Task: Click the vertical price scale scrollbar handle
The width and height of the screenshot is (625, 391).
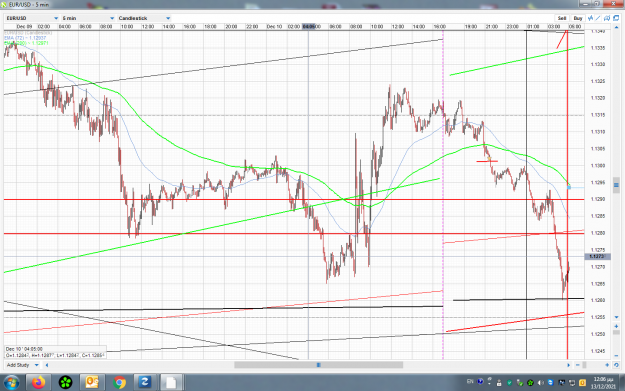Action: pos(616,185)
